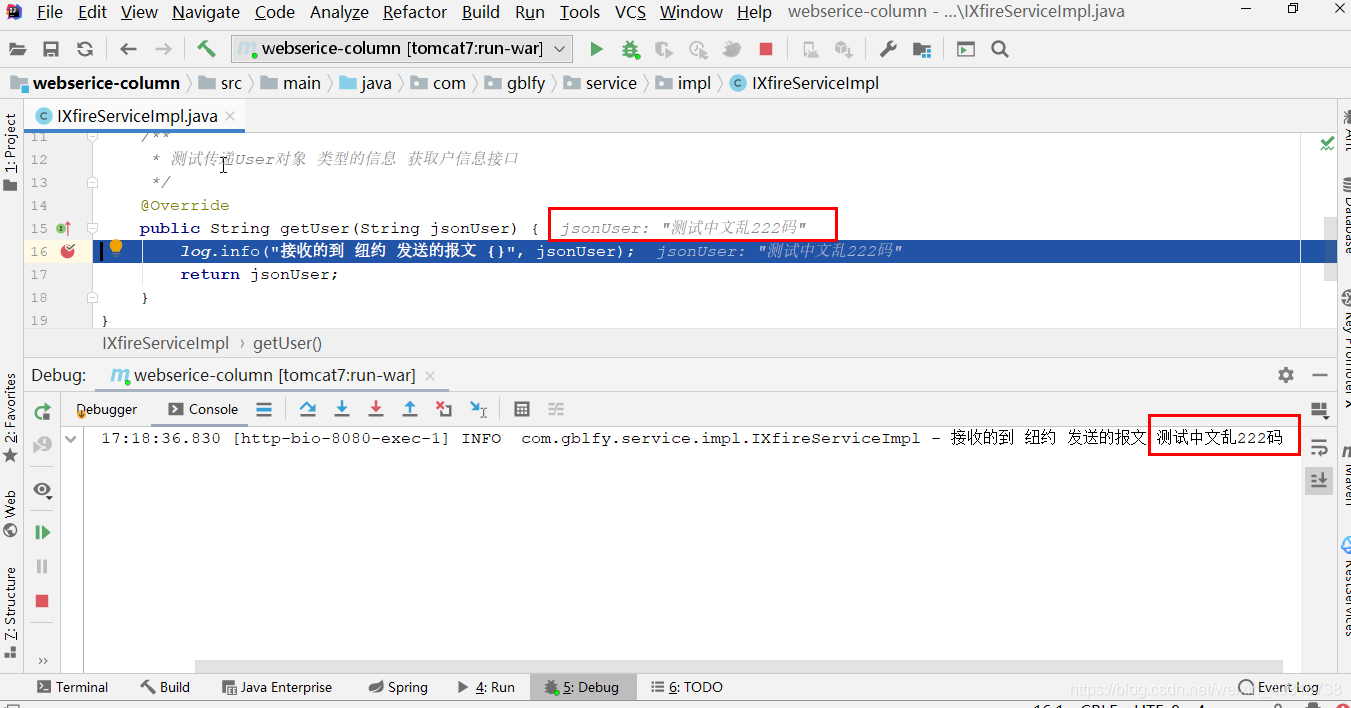Image resolution: width=1351 pixels, height=708 pixels.
Task: Click the override gutter icon on line 15
Action: coord(65,228)
